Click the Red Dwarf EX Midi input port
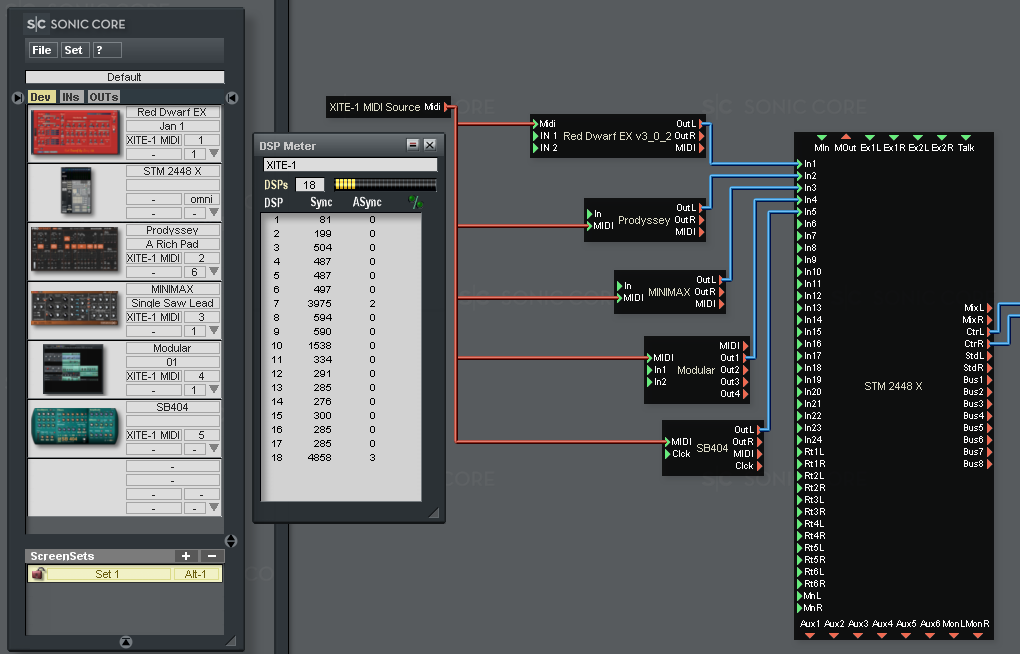Viewport: 1020px width, 654px height. coord(535,124)
